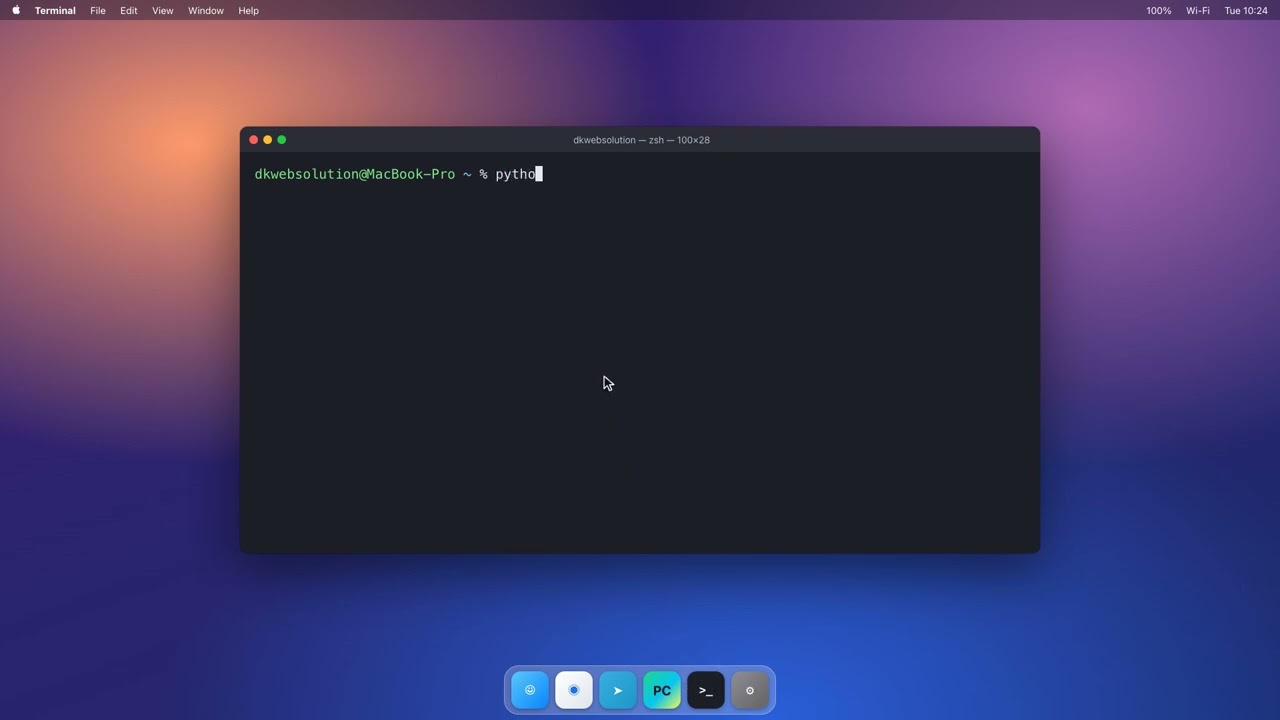Open the View menu
Image resolution: width=1280 pixels, height=720 pixels.
click(x=163, y=10)
